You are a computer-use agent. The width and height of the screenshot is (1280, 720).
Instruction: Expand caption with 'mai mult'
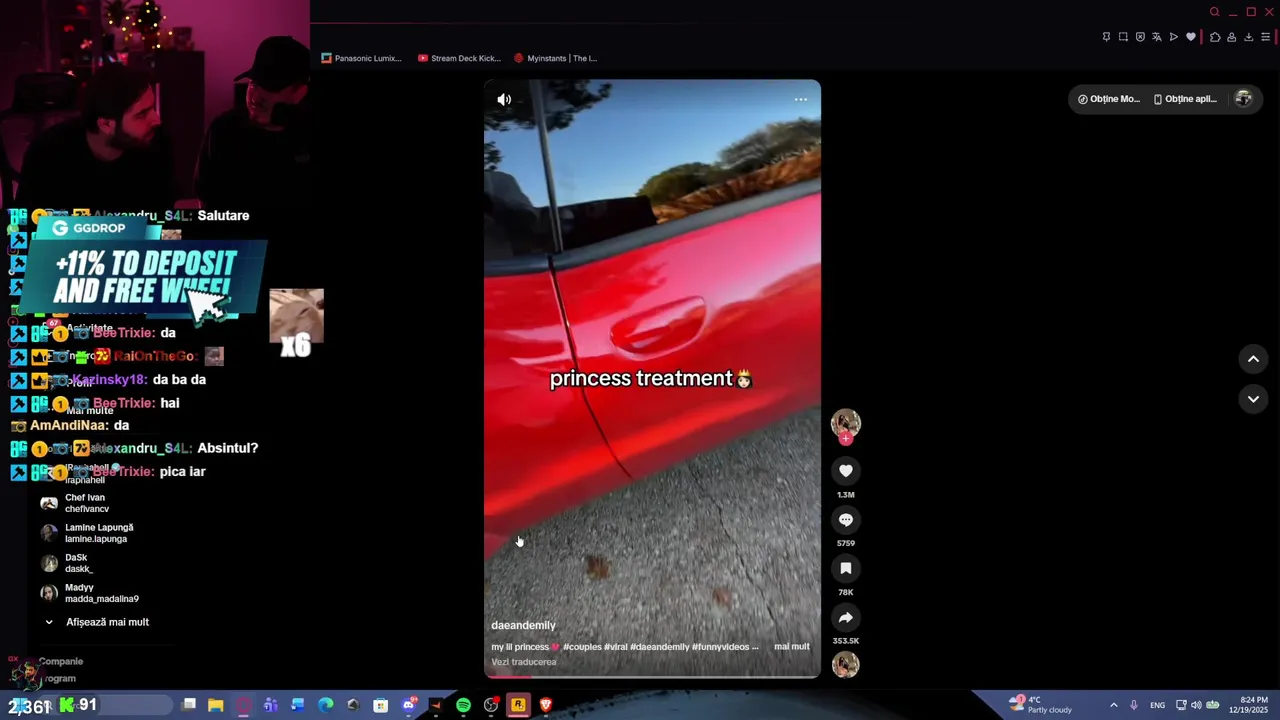tap(791, 647)
